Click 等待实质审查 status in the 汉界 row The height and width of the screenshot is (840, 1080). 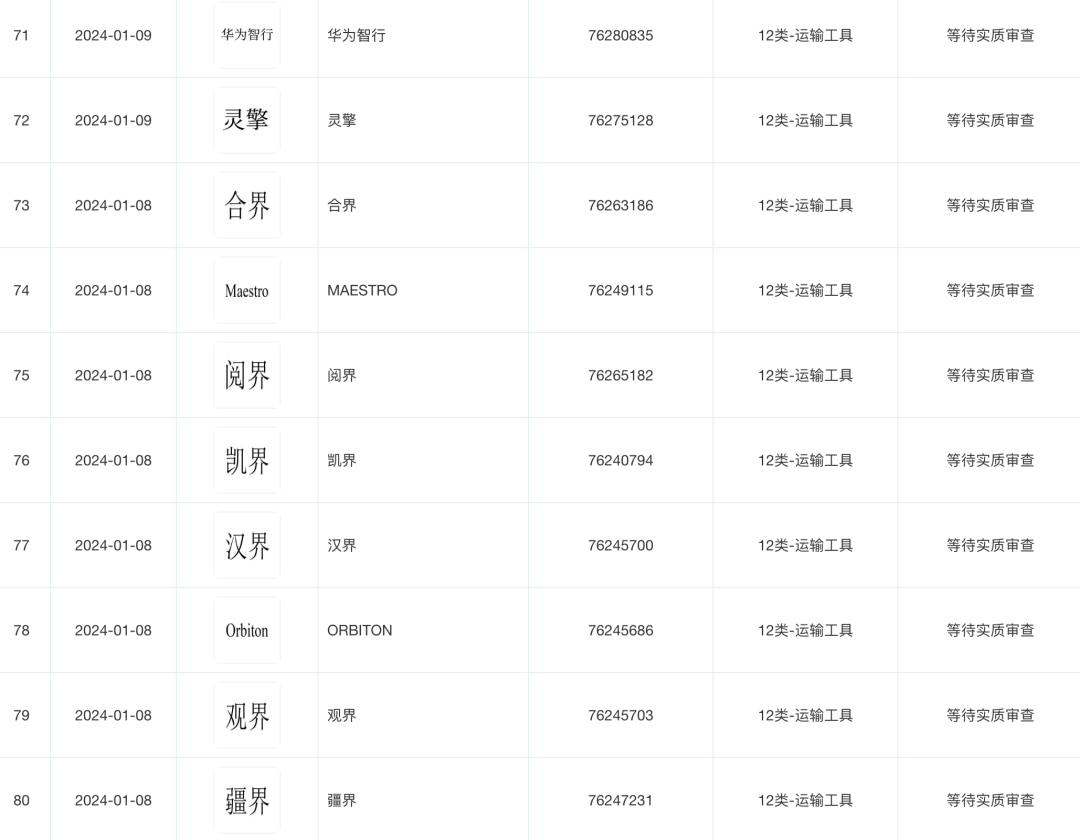pyautogui.click(x=990, y=545)
